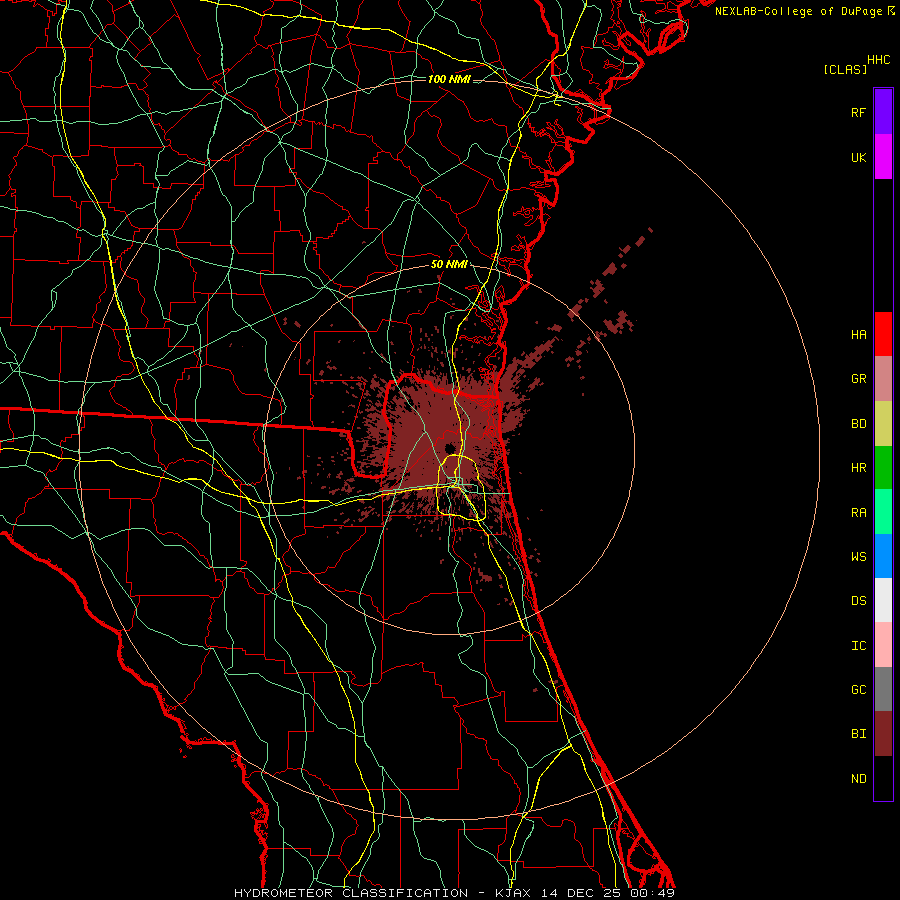
Task: Click the 50 NMI range ring label
Action: (449, 264)
